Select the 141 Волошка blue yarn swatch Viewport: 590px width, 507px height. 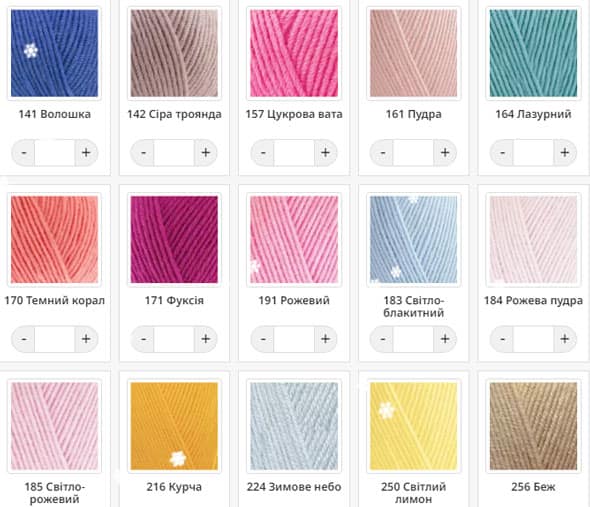(x=55, y=53)
